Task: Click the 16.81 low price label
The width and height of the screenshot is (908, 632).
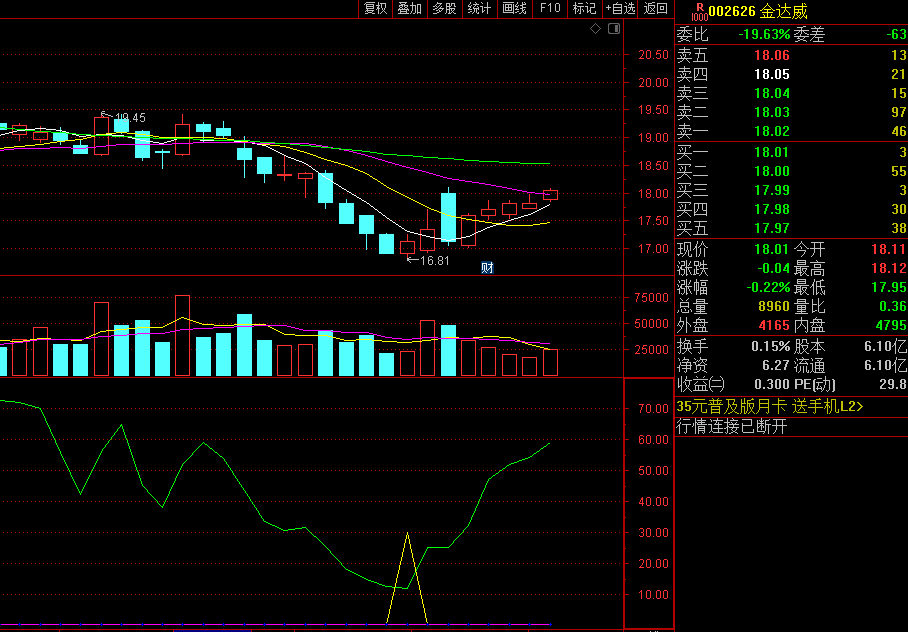Action: (x=435, y=261)
